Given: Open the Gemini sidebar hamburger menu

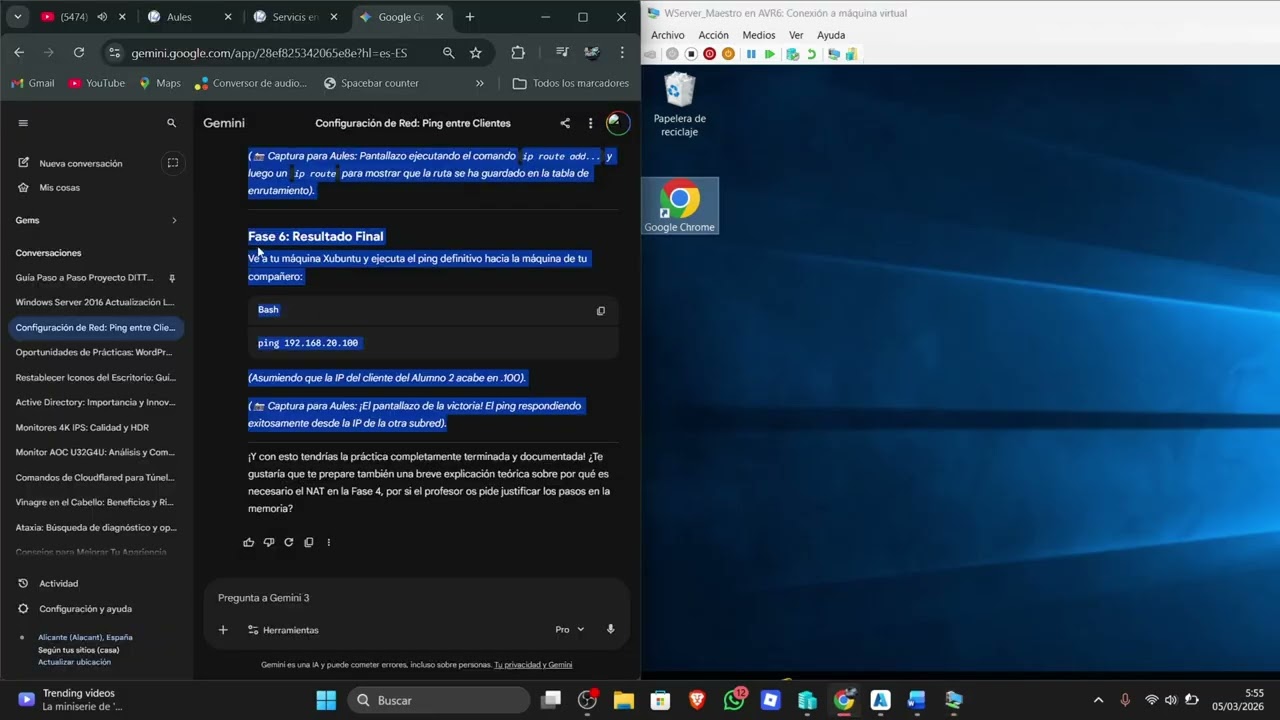Looking at the screenshot, I should 23,123.
